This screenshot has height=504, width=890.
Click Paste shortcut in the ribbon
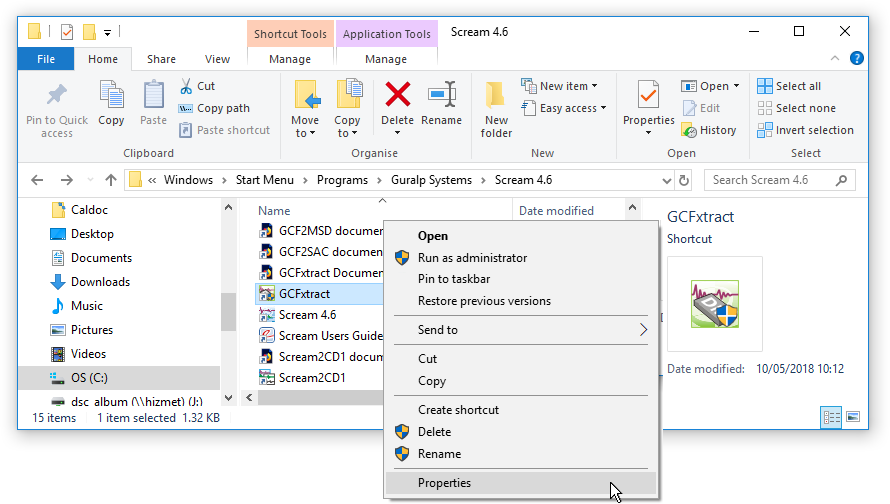225,131
